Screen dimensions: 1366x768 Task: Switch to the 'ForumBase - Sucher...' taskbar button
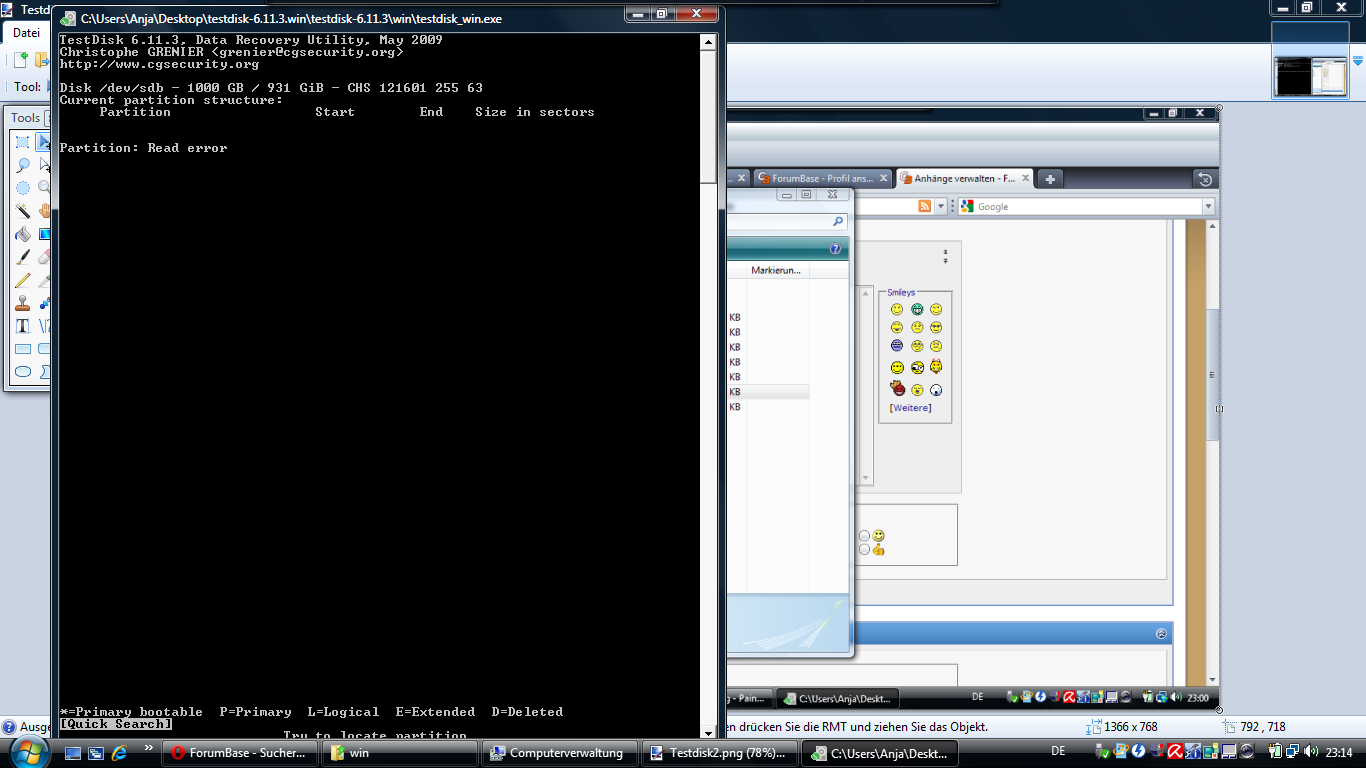coord(240,753)
